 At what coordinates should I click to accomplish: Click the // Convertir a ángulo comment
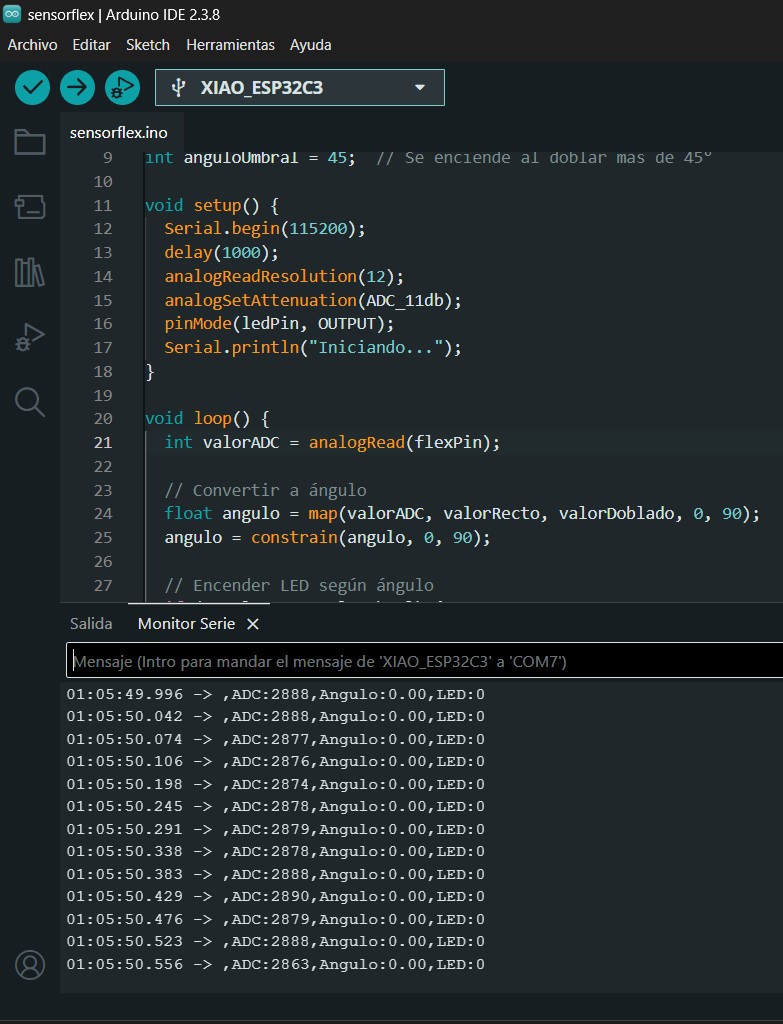point(265,490)
